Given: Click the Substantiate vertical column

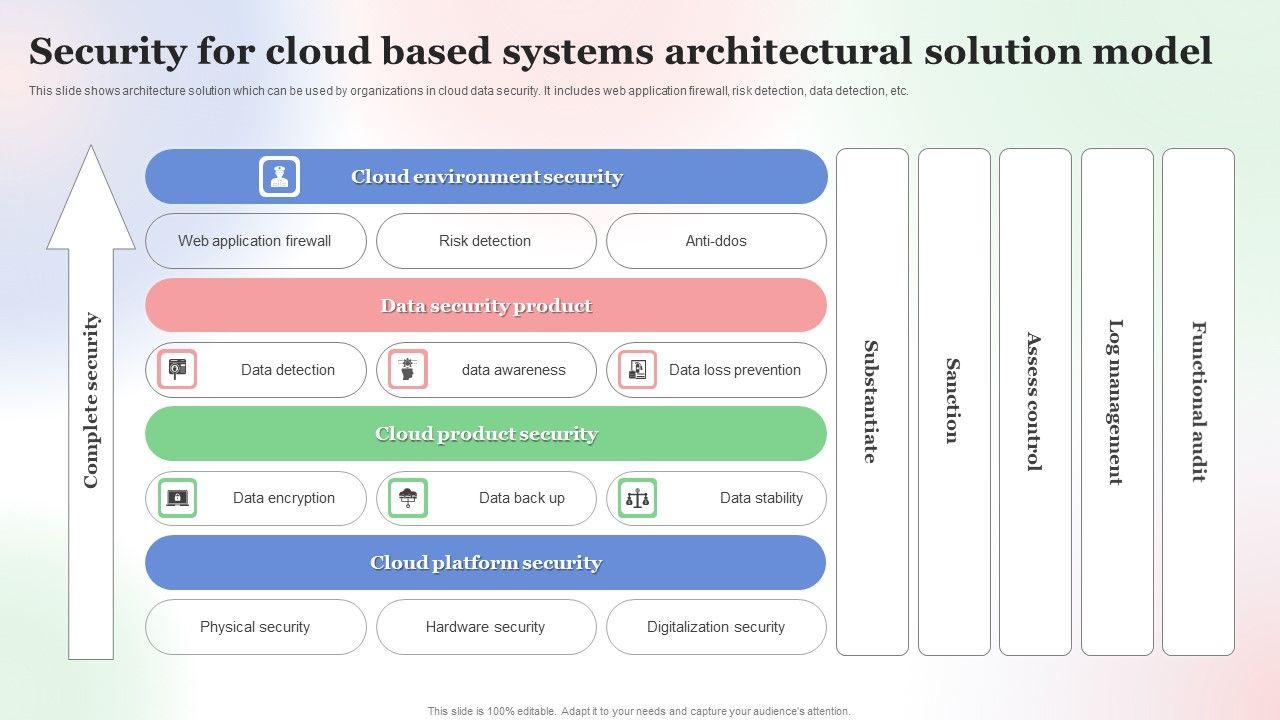Looking at the screenshot, I should click(x=872, y=402).
